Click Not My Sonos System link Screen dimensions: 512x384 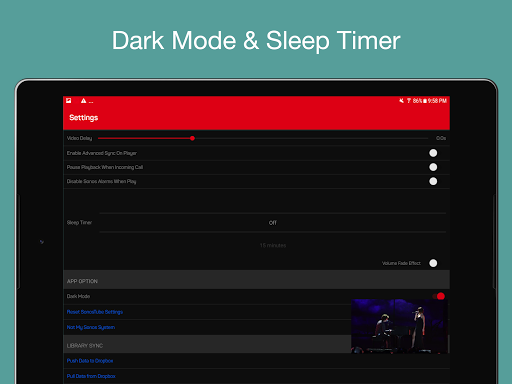(x=91, y=327)
